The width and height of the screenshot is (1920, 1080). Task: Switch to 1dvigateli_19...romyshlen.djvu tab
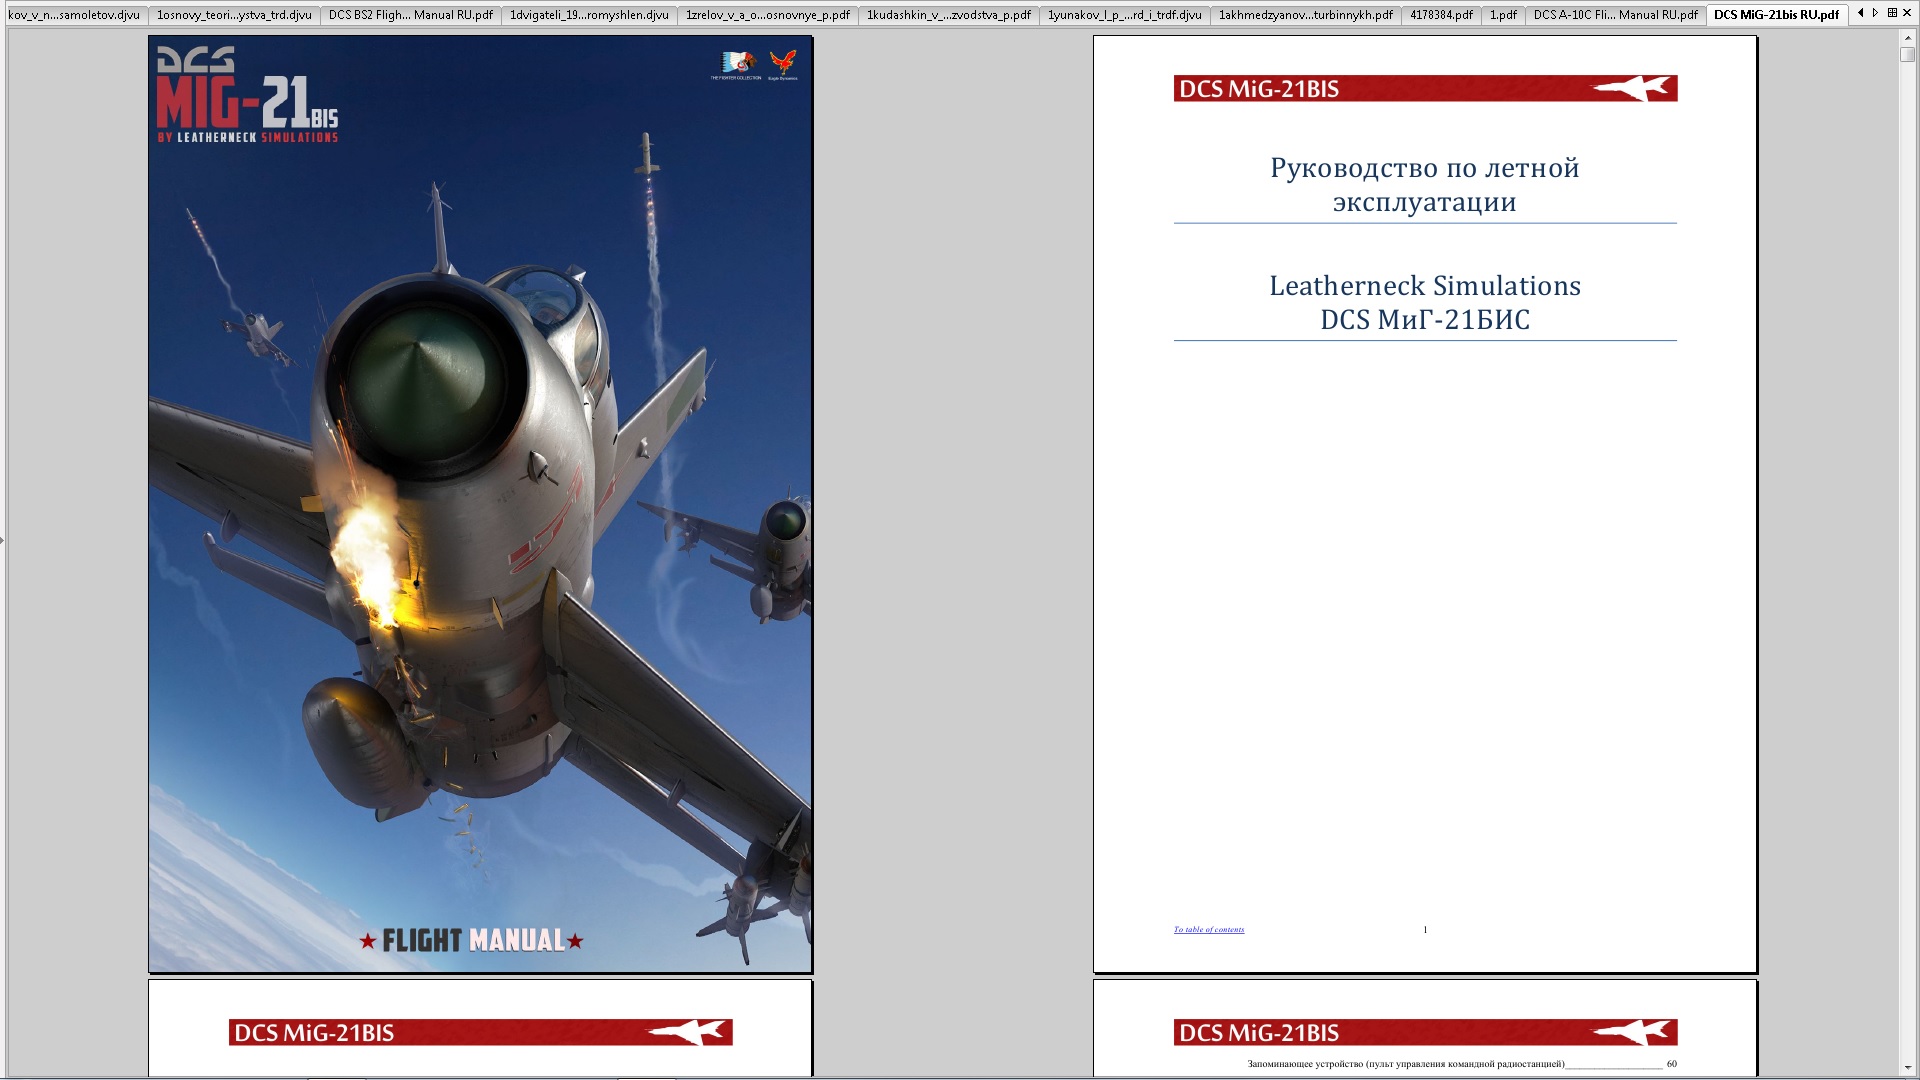pos(589,15)
